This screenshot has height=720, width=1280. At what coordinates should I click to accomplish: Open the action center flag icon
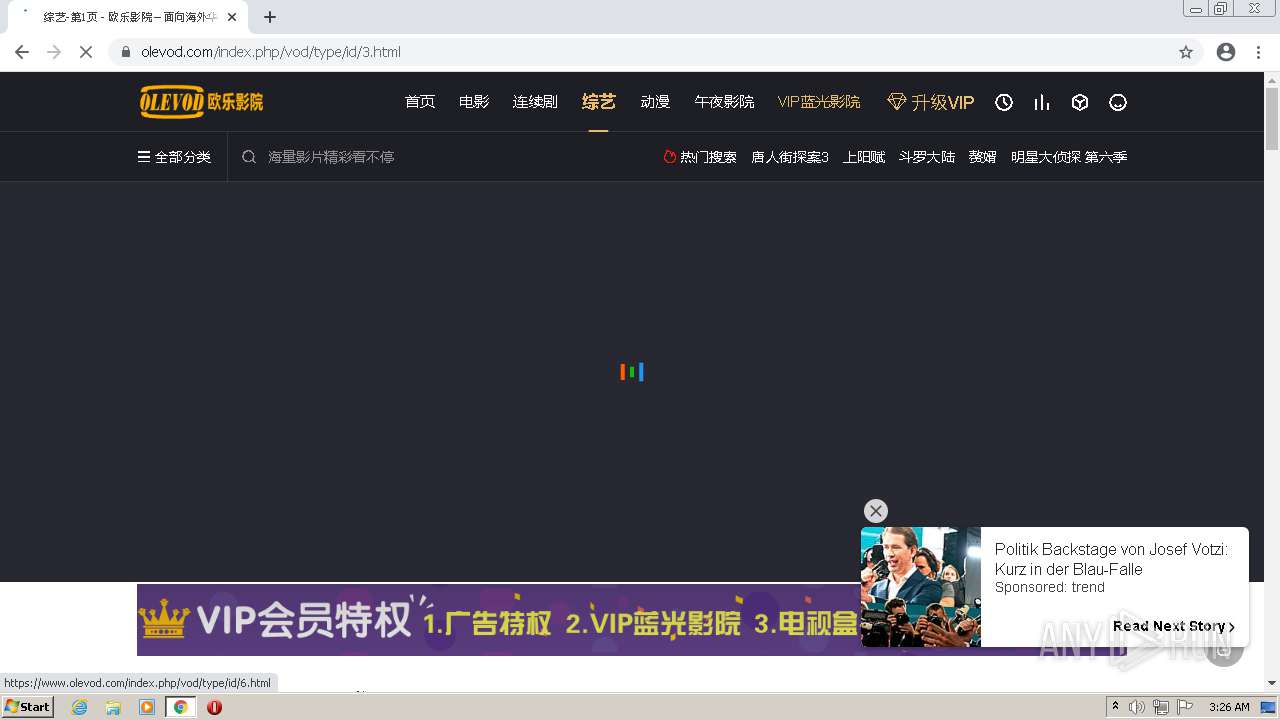1185,707
